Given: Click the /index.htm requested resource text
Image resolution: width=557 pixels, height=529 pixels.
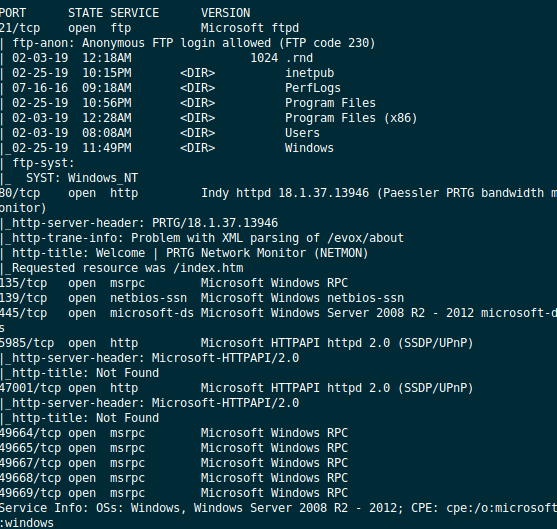Looking at the screenshot, I should pos(209,268).
